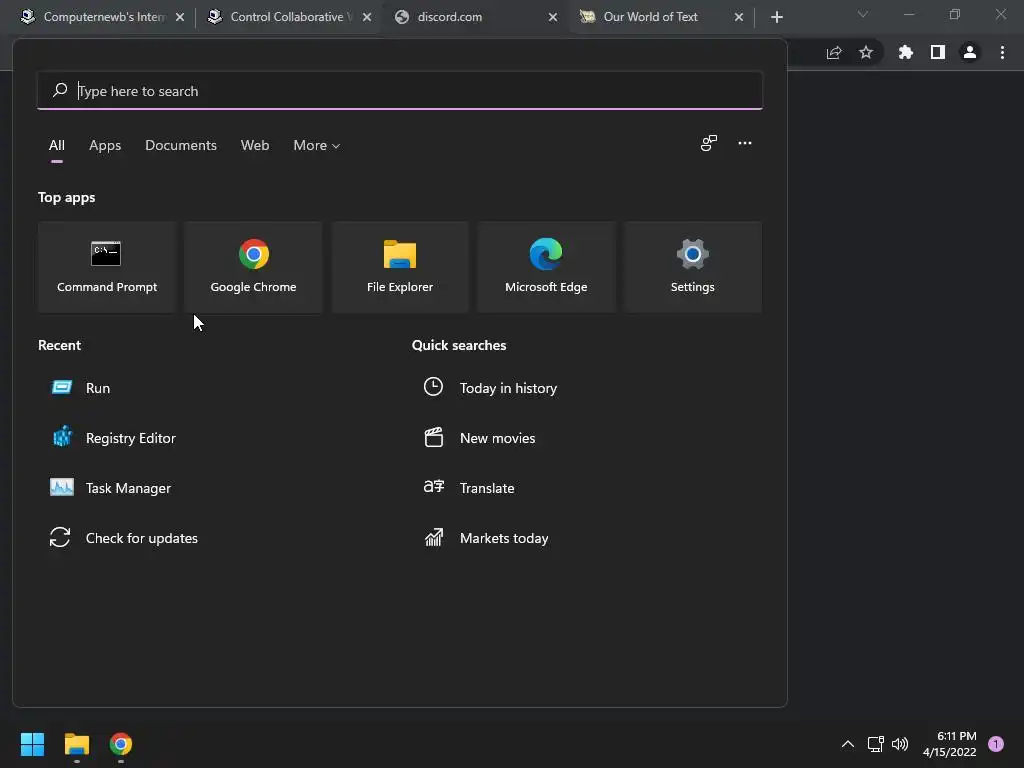Open File Explorer from the taskbar
The image size is (1024, 768).
76,744
